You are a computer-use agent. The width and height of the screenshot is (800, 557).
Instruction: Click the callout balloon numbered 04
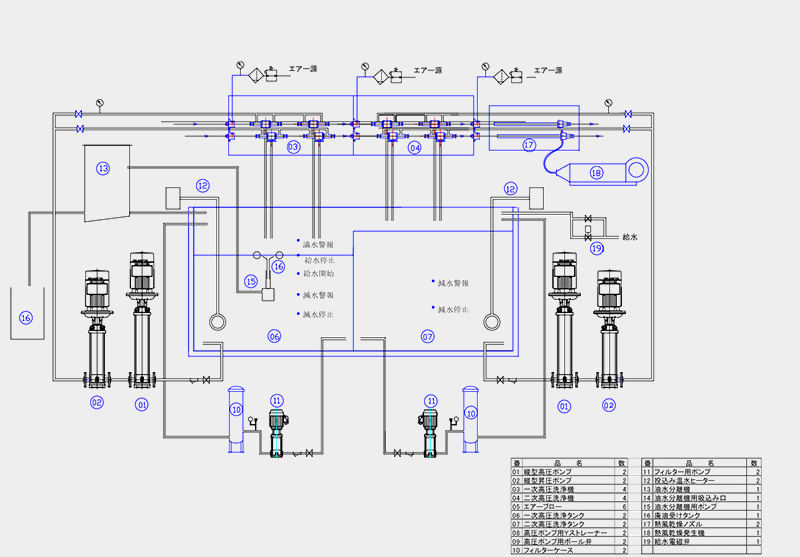[414, 148]
